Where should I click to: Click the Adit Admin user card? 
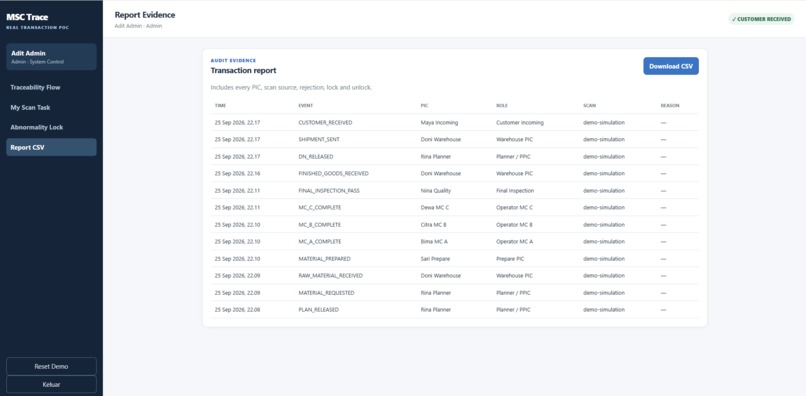coord(51,57)
